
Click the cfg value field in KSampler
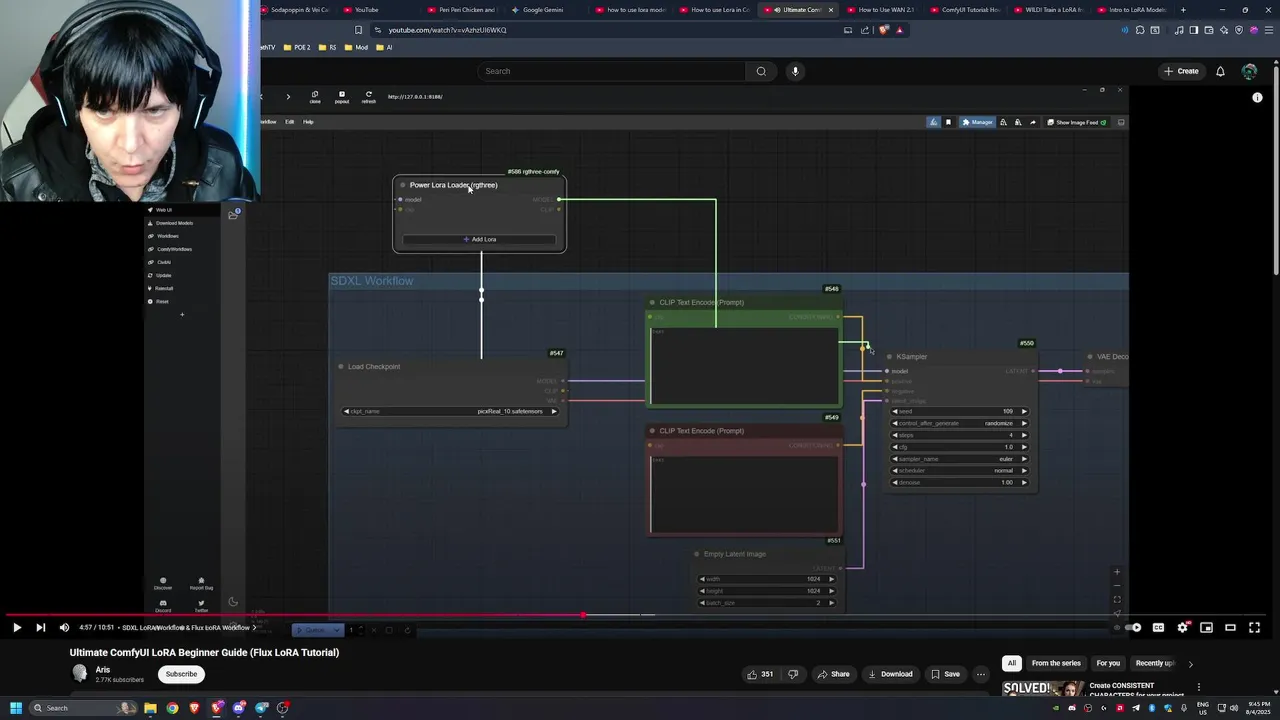click(x=959, y=447)
